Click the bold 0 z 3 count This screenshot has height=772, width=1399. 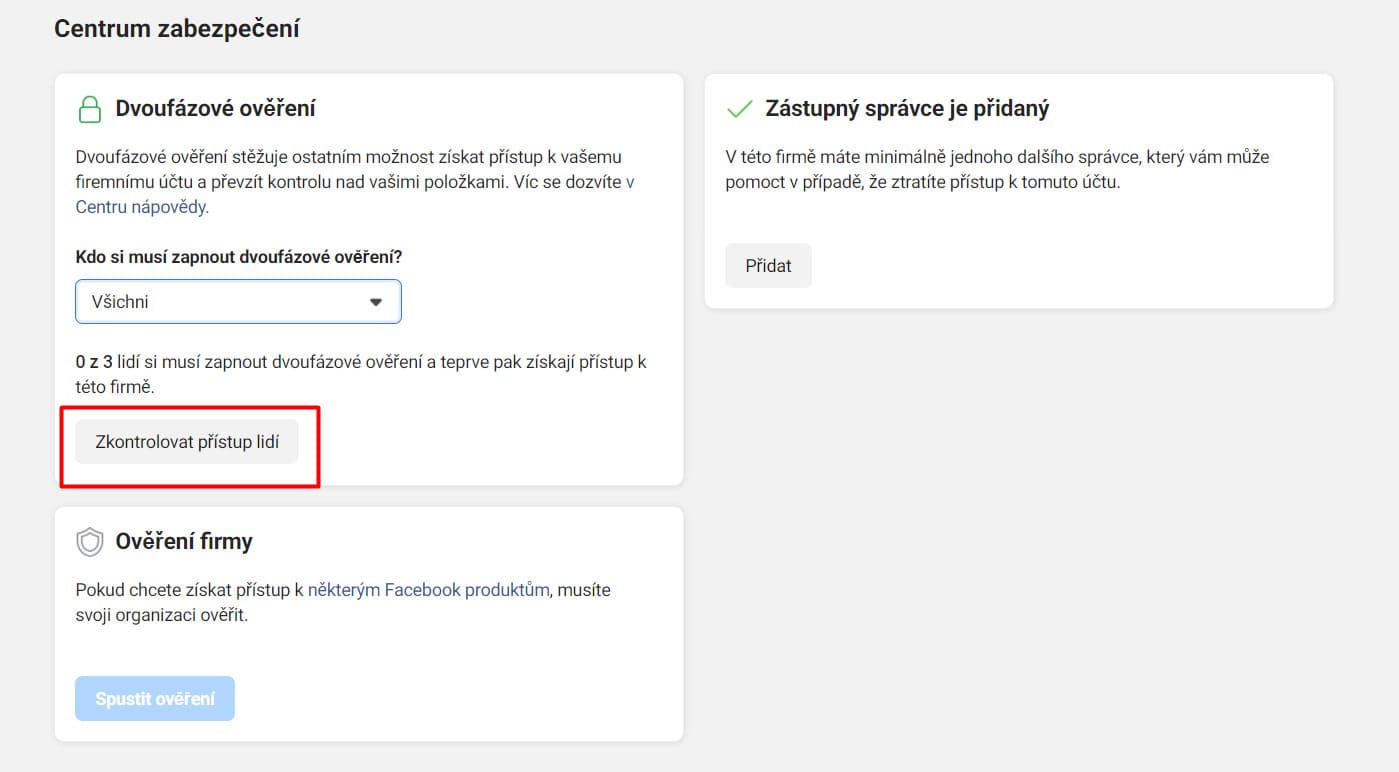pyautogui.click(x=93, y=362)
